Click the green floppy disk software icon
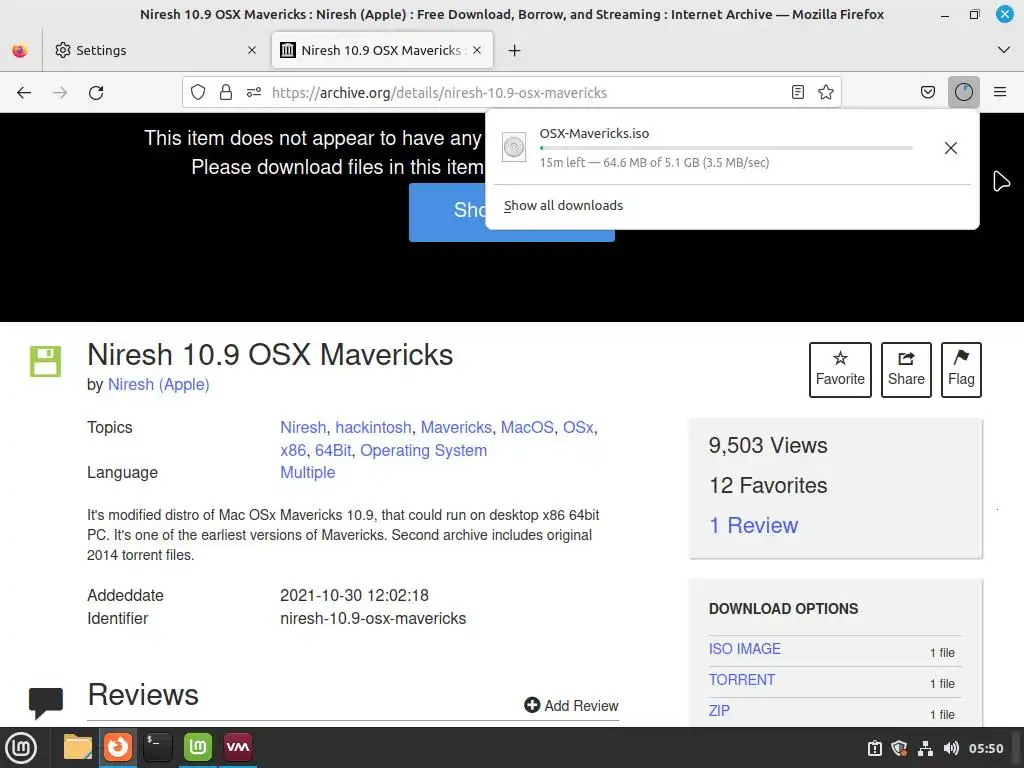Viewport: 1024px width, 768px height. click(45, 361)
